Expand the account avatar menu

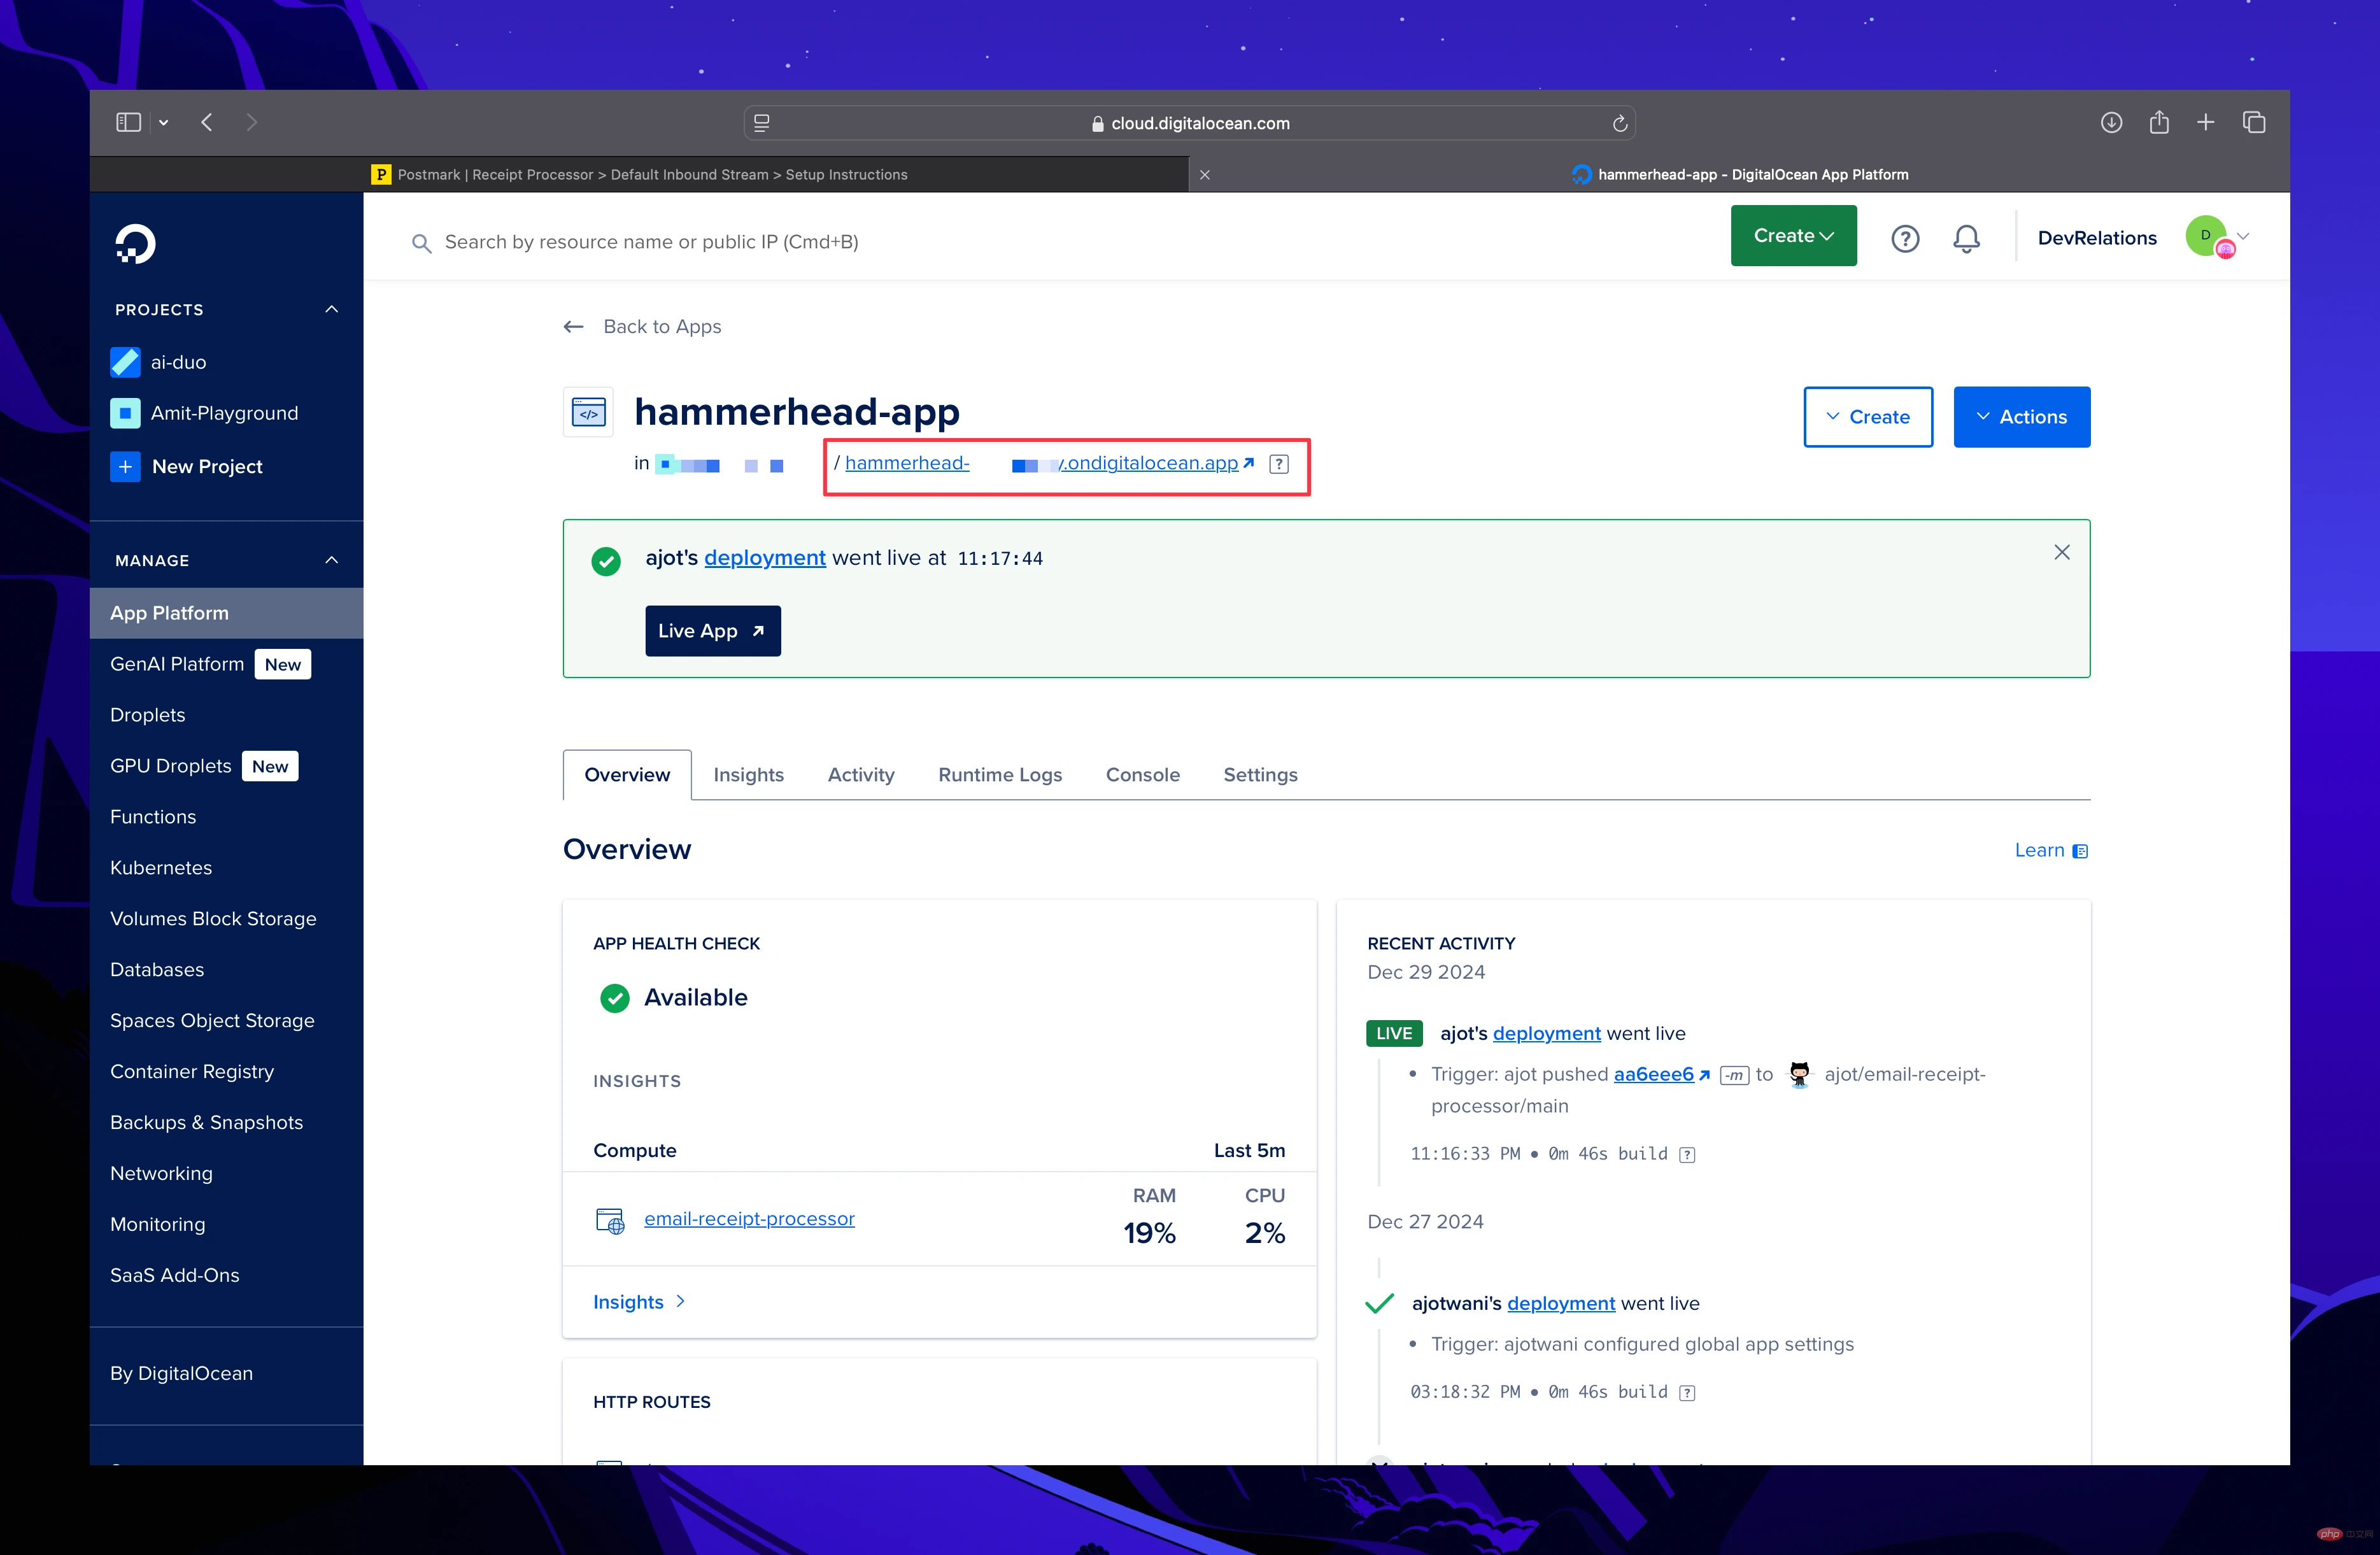[2213, 237]
